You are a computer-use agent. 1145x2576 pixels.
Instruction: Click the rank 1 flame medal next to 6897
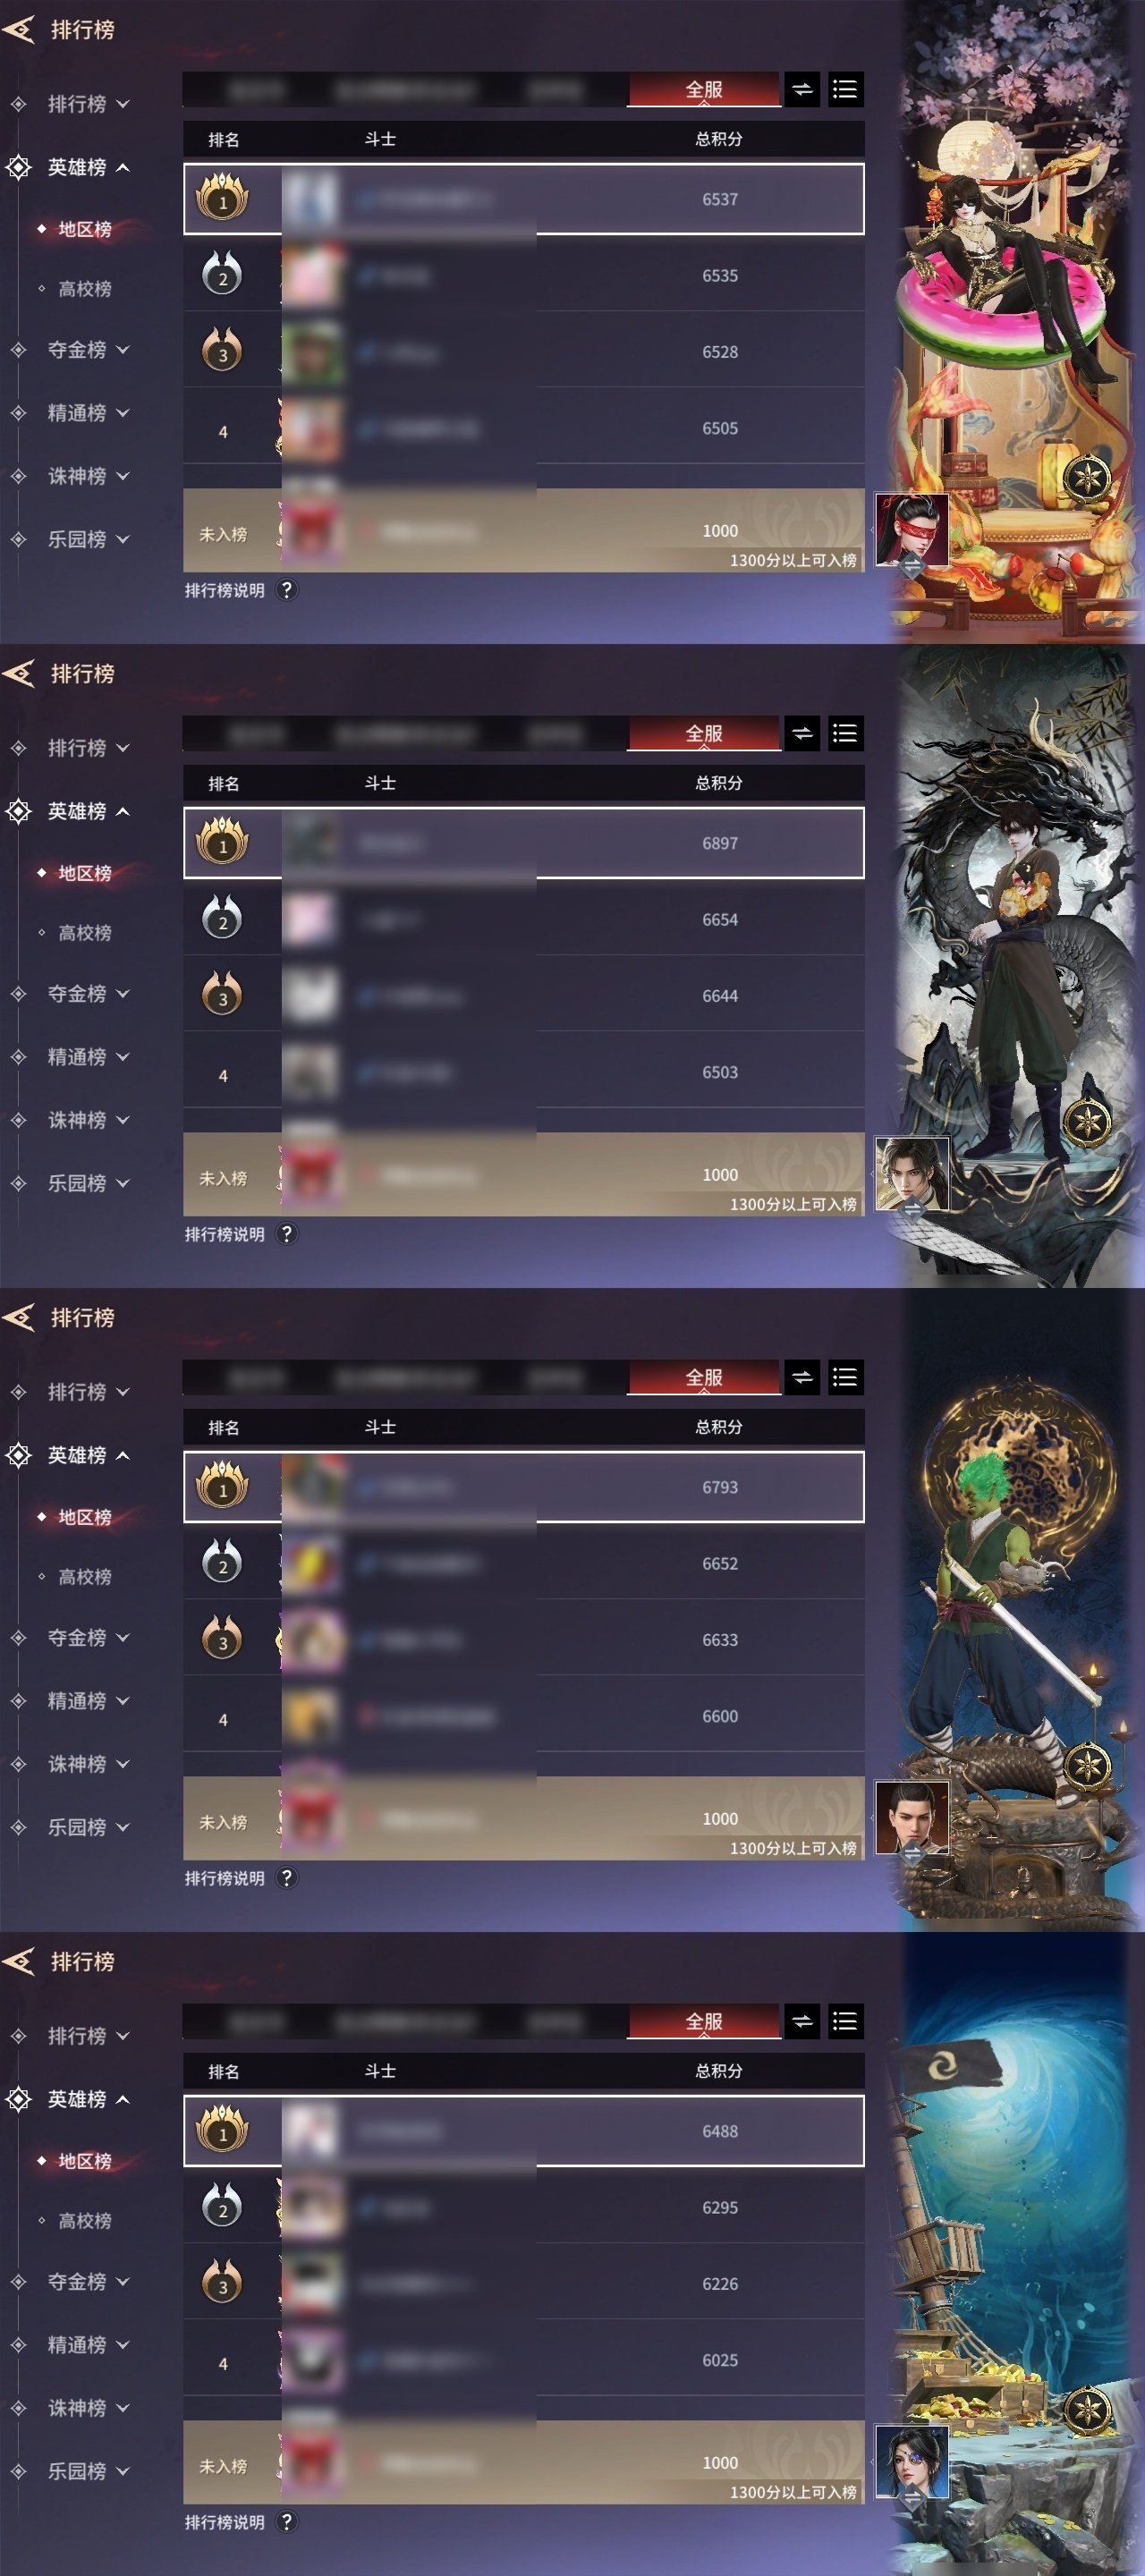pyautogui.click(x=222, y=842)
